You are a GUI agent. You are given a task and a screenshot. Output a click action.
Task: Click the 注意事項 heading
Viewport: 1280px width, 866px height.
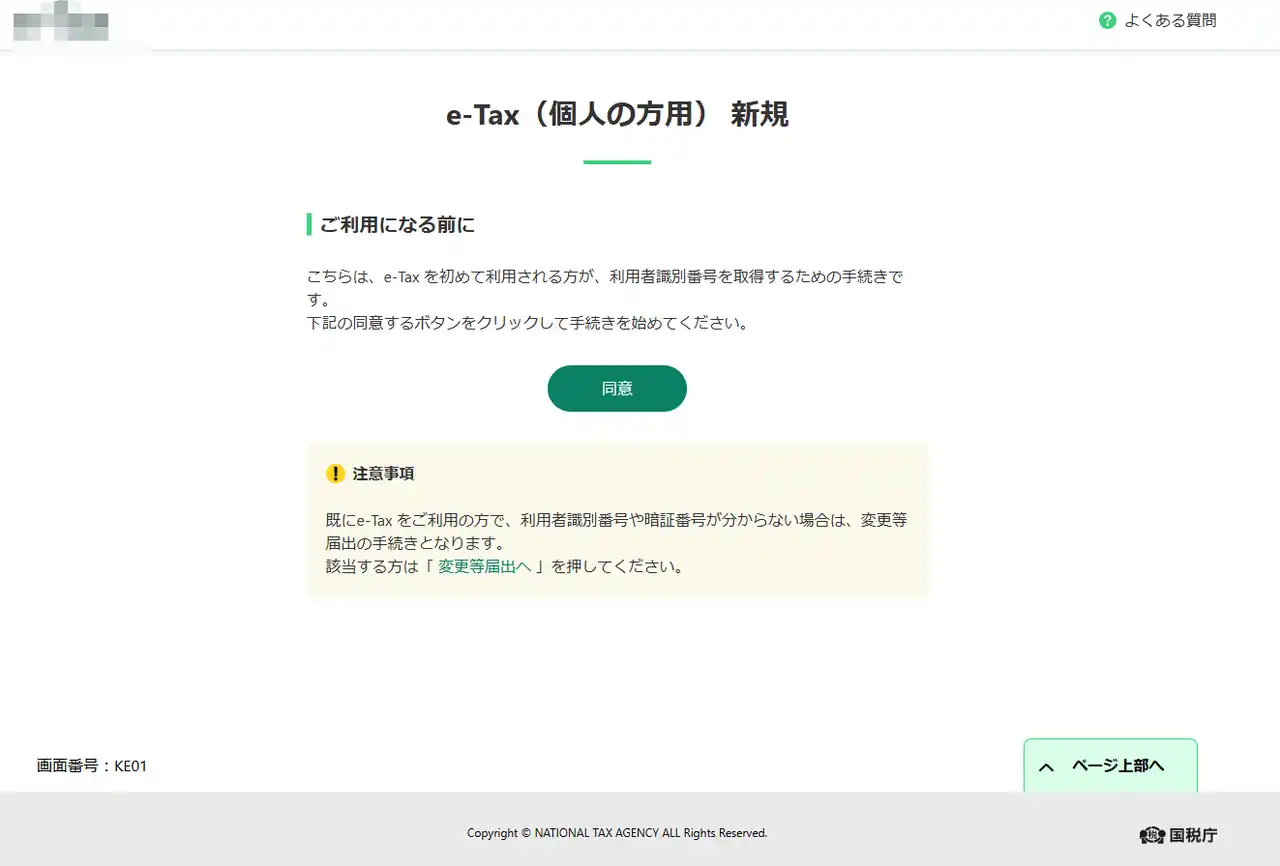(383, 473)
